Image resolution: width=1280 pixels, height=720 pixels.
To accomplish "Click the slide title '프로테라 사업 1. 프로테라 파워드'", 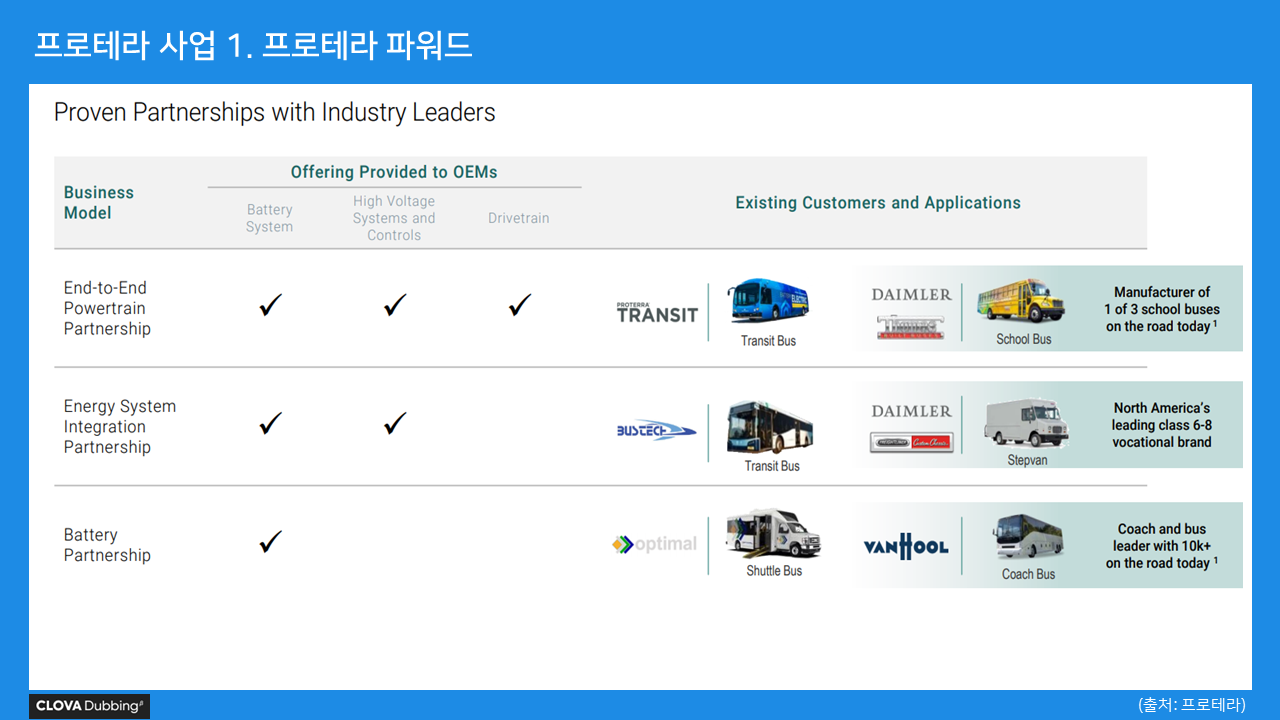I will [x=253, y=45].
